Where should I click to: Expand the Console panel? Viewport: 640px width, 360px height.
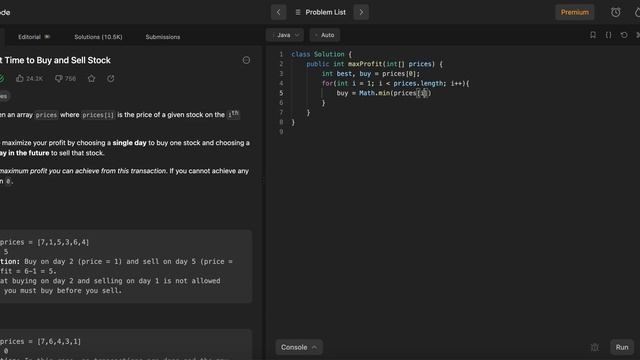[299, 347]
